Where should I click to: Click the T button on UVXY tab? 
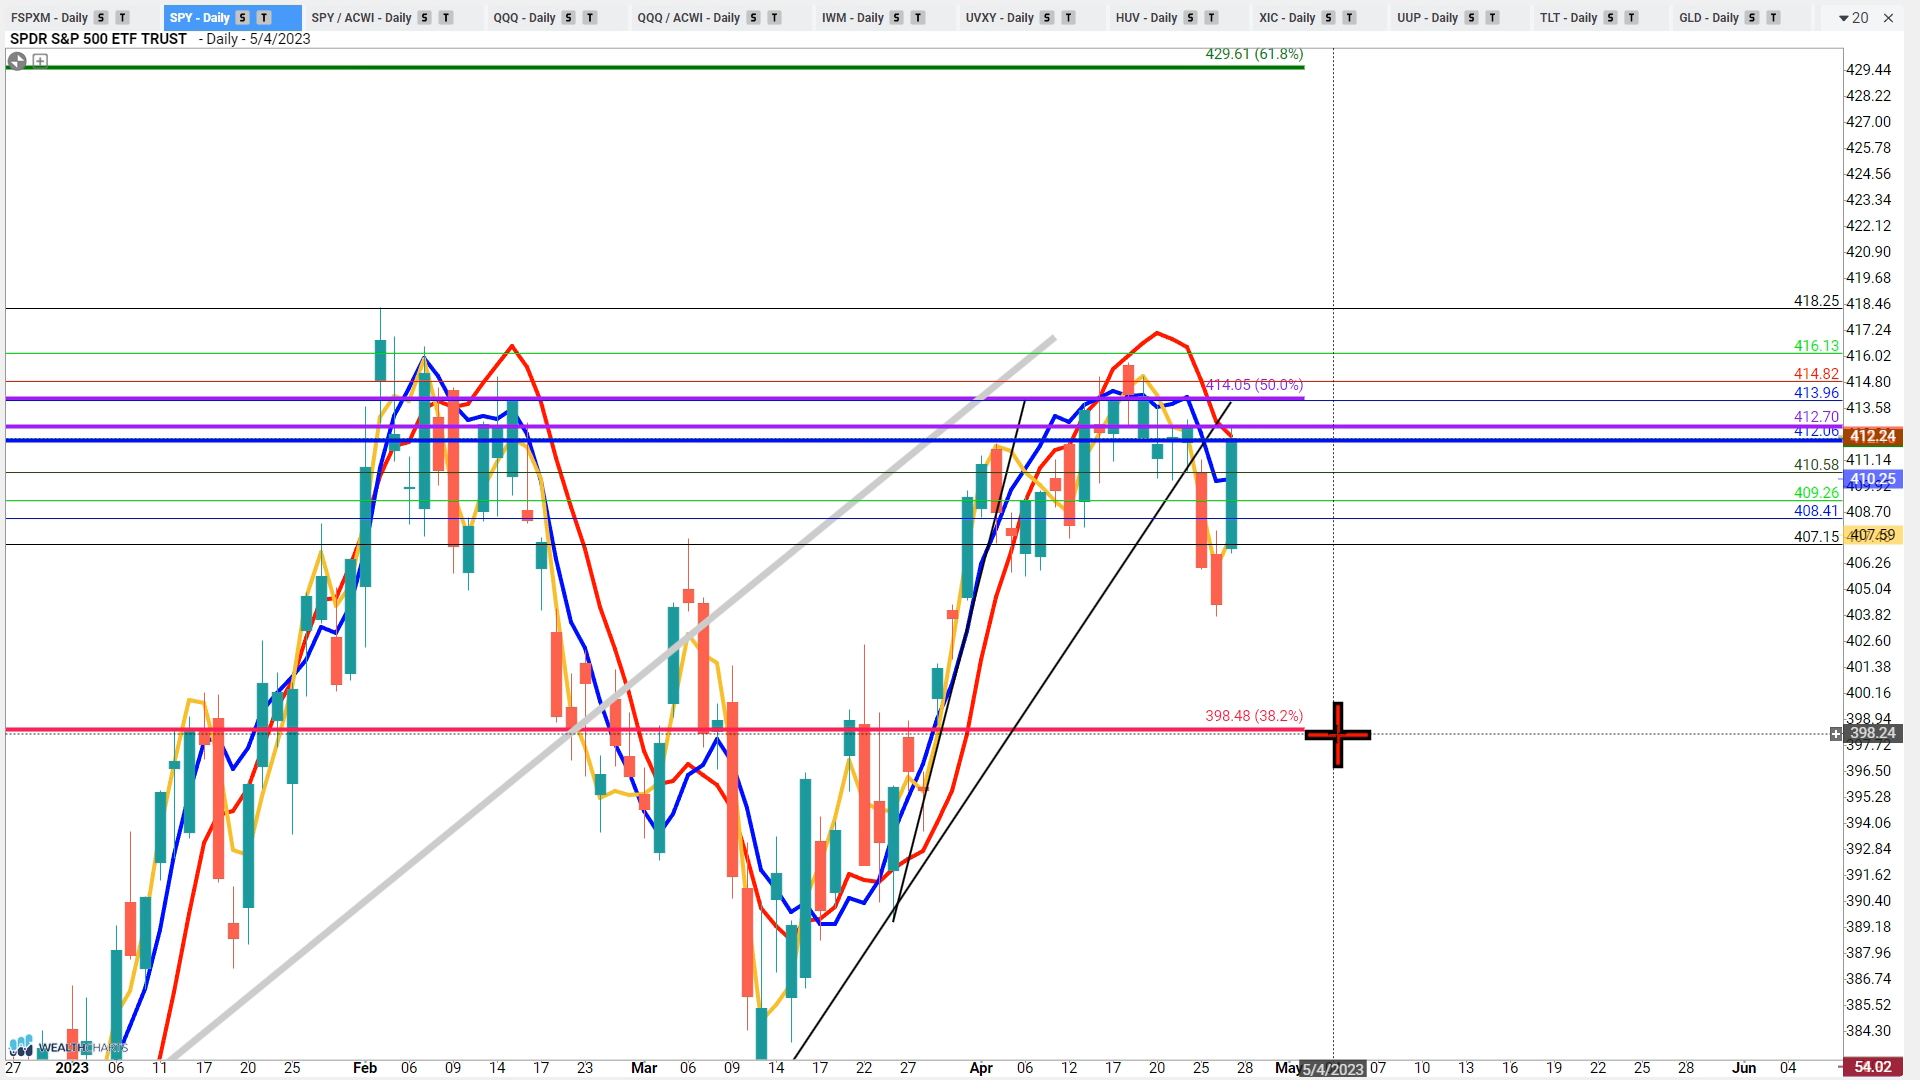point(1068,18)
